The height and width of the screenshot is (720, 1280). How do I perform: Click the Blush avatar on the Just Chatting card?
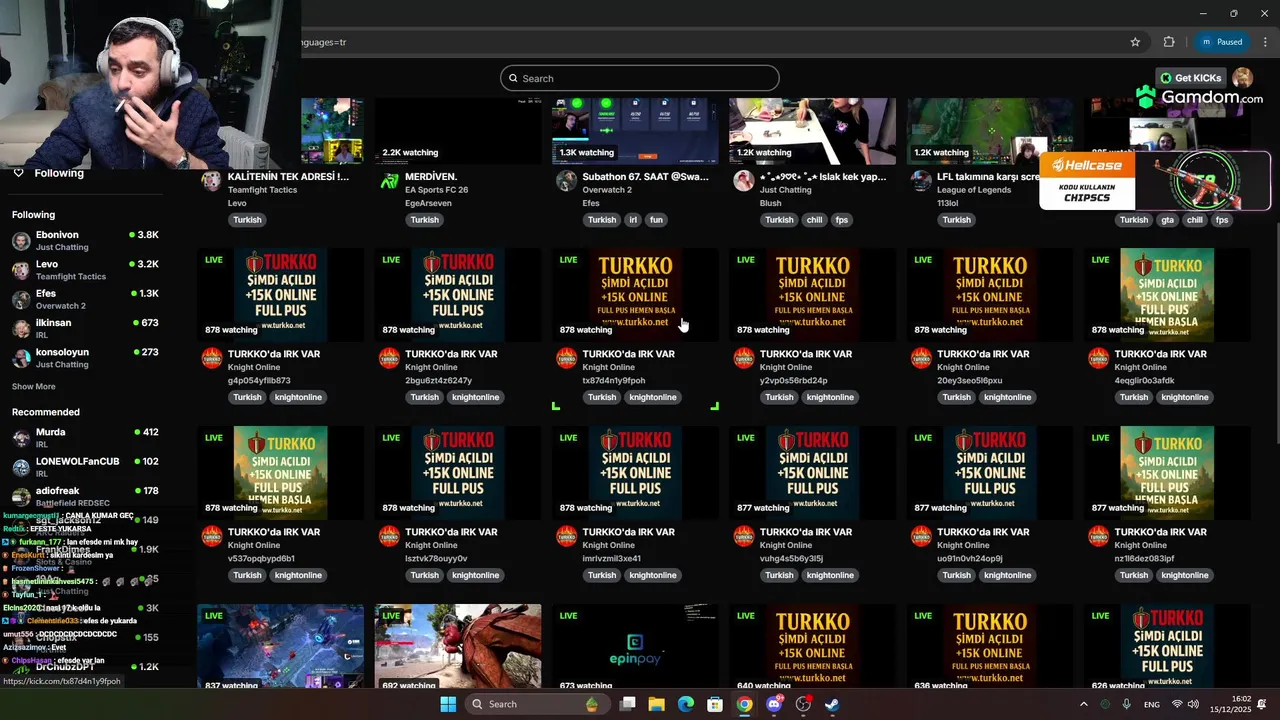pyautogui.click(x=744, y=181)
